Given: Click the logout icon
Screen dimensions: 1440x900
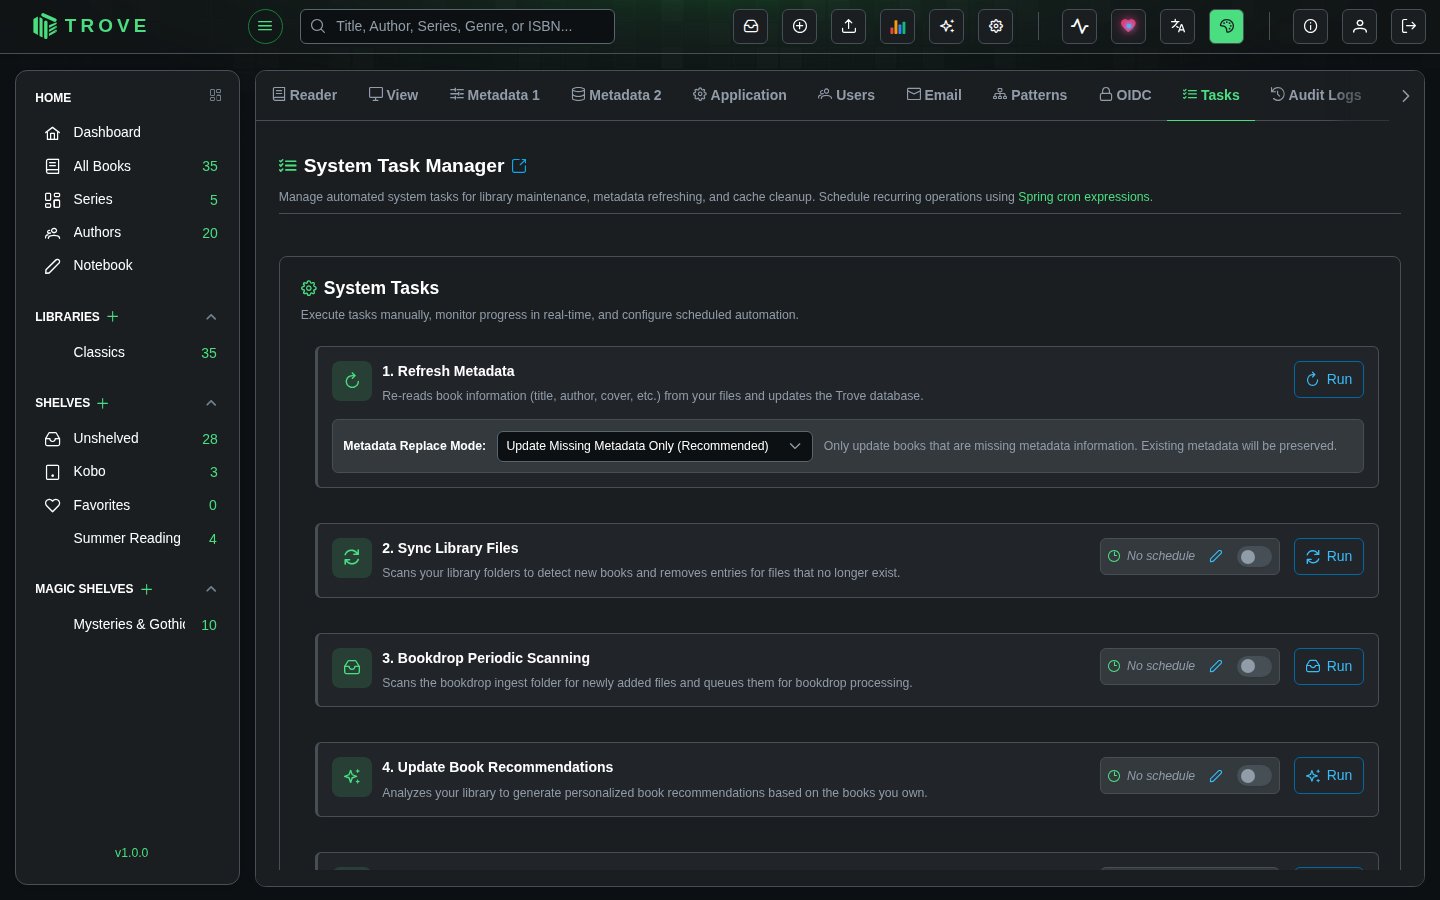Looking at the screenshot, I should [x=1409, y=26].
